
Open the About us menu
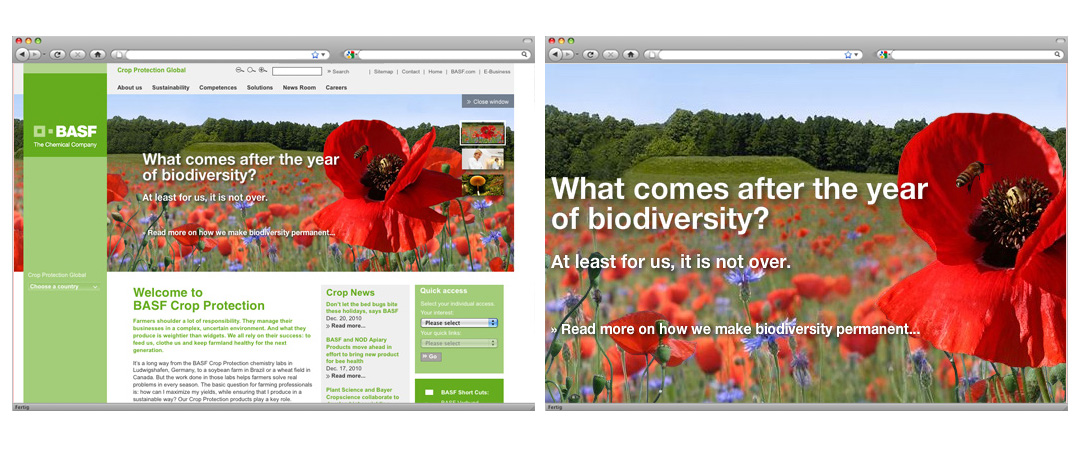tap(129, 88)
